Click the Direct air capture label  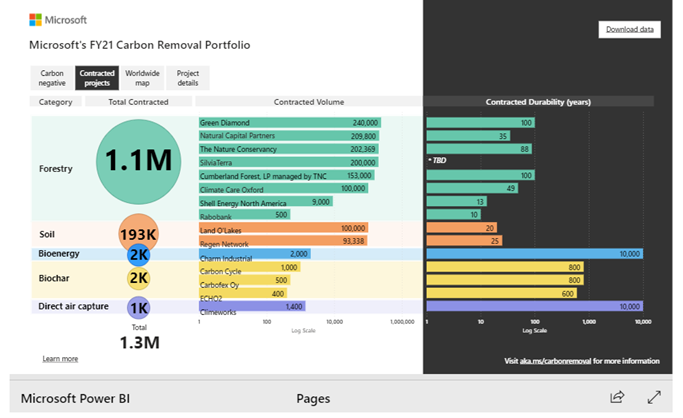point(73,306)
